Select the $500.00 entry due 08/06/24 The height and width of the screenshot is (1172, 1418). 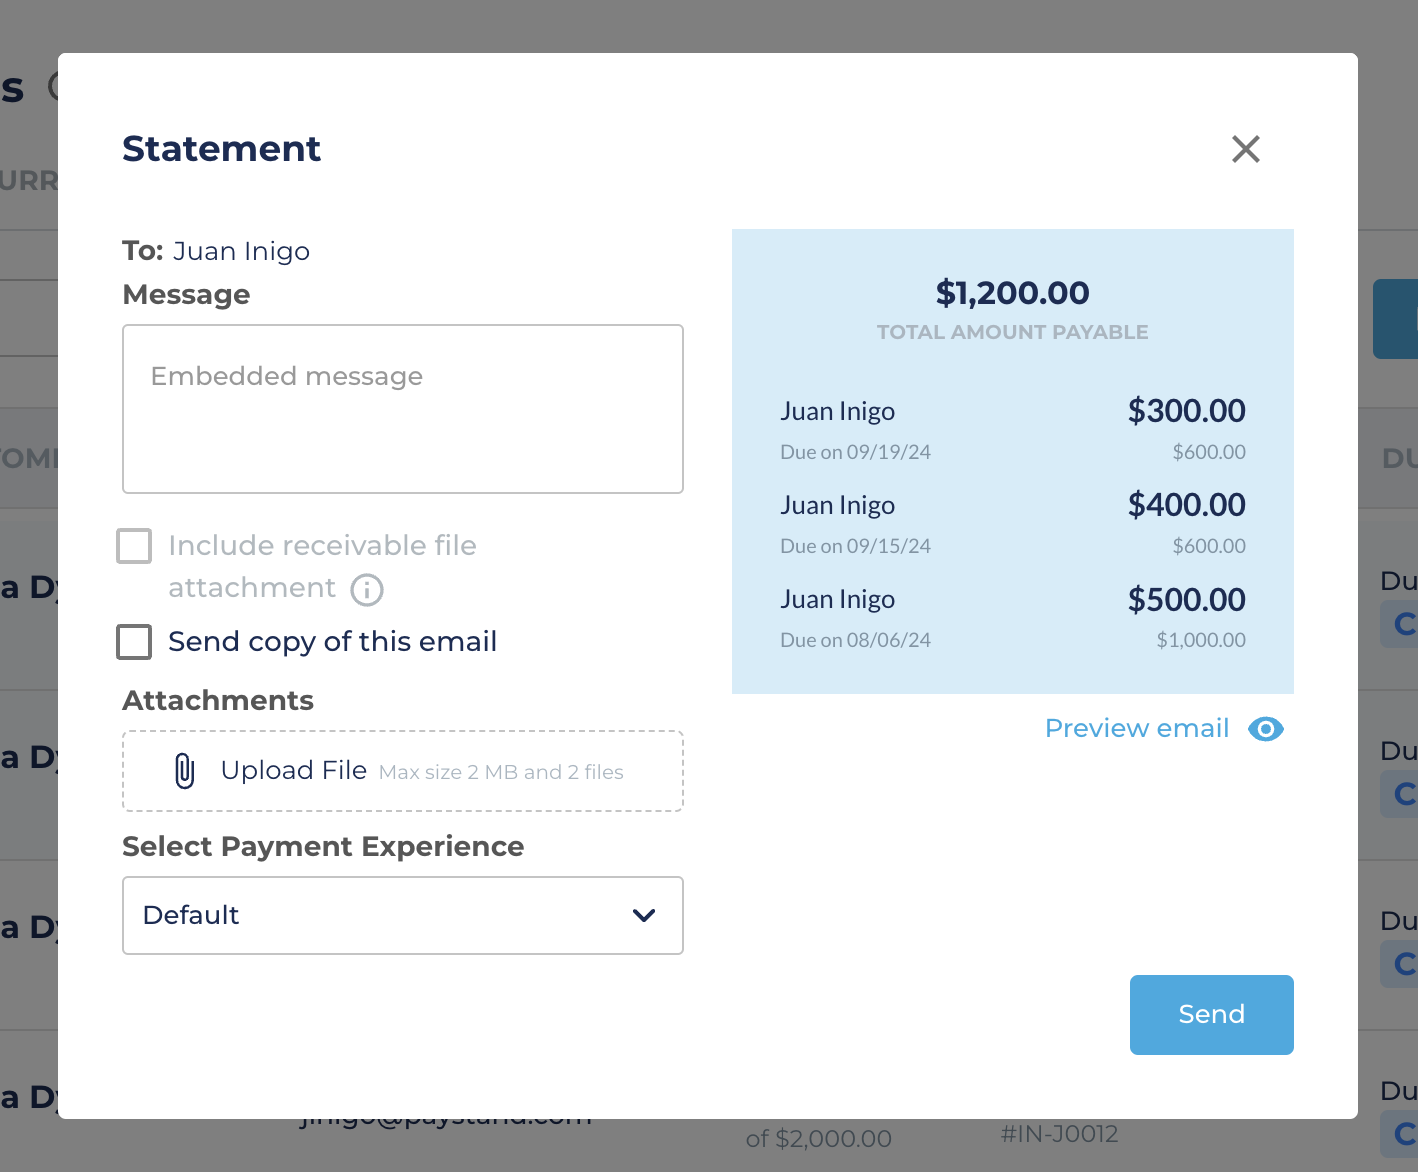click(1013, 618)
